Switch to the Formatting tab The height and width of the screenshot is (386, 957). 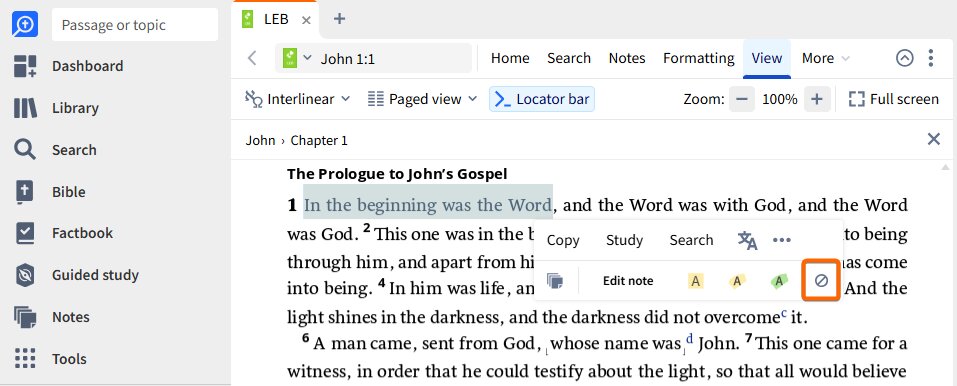(699, 58)
